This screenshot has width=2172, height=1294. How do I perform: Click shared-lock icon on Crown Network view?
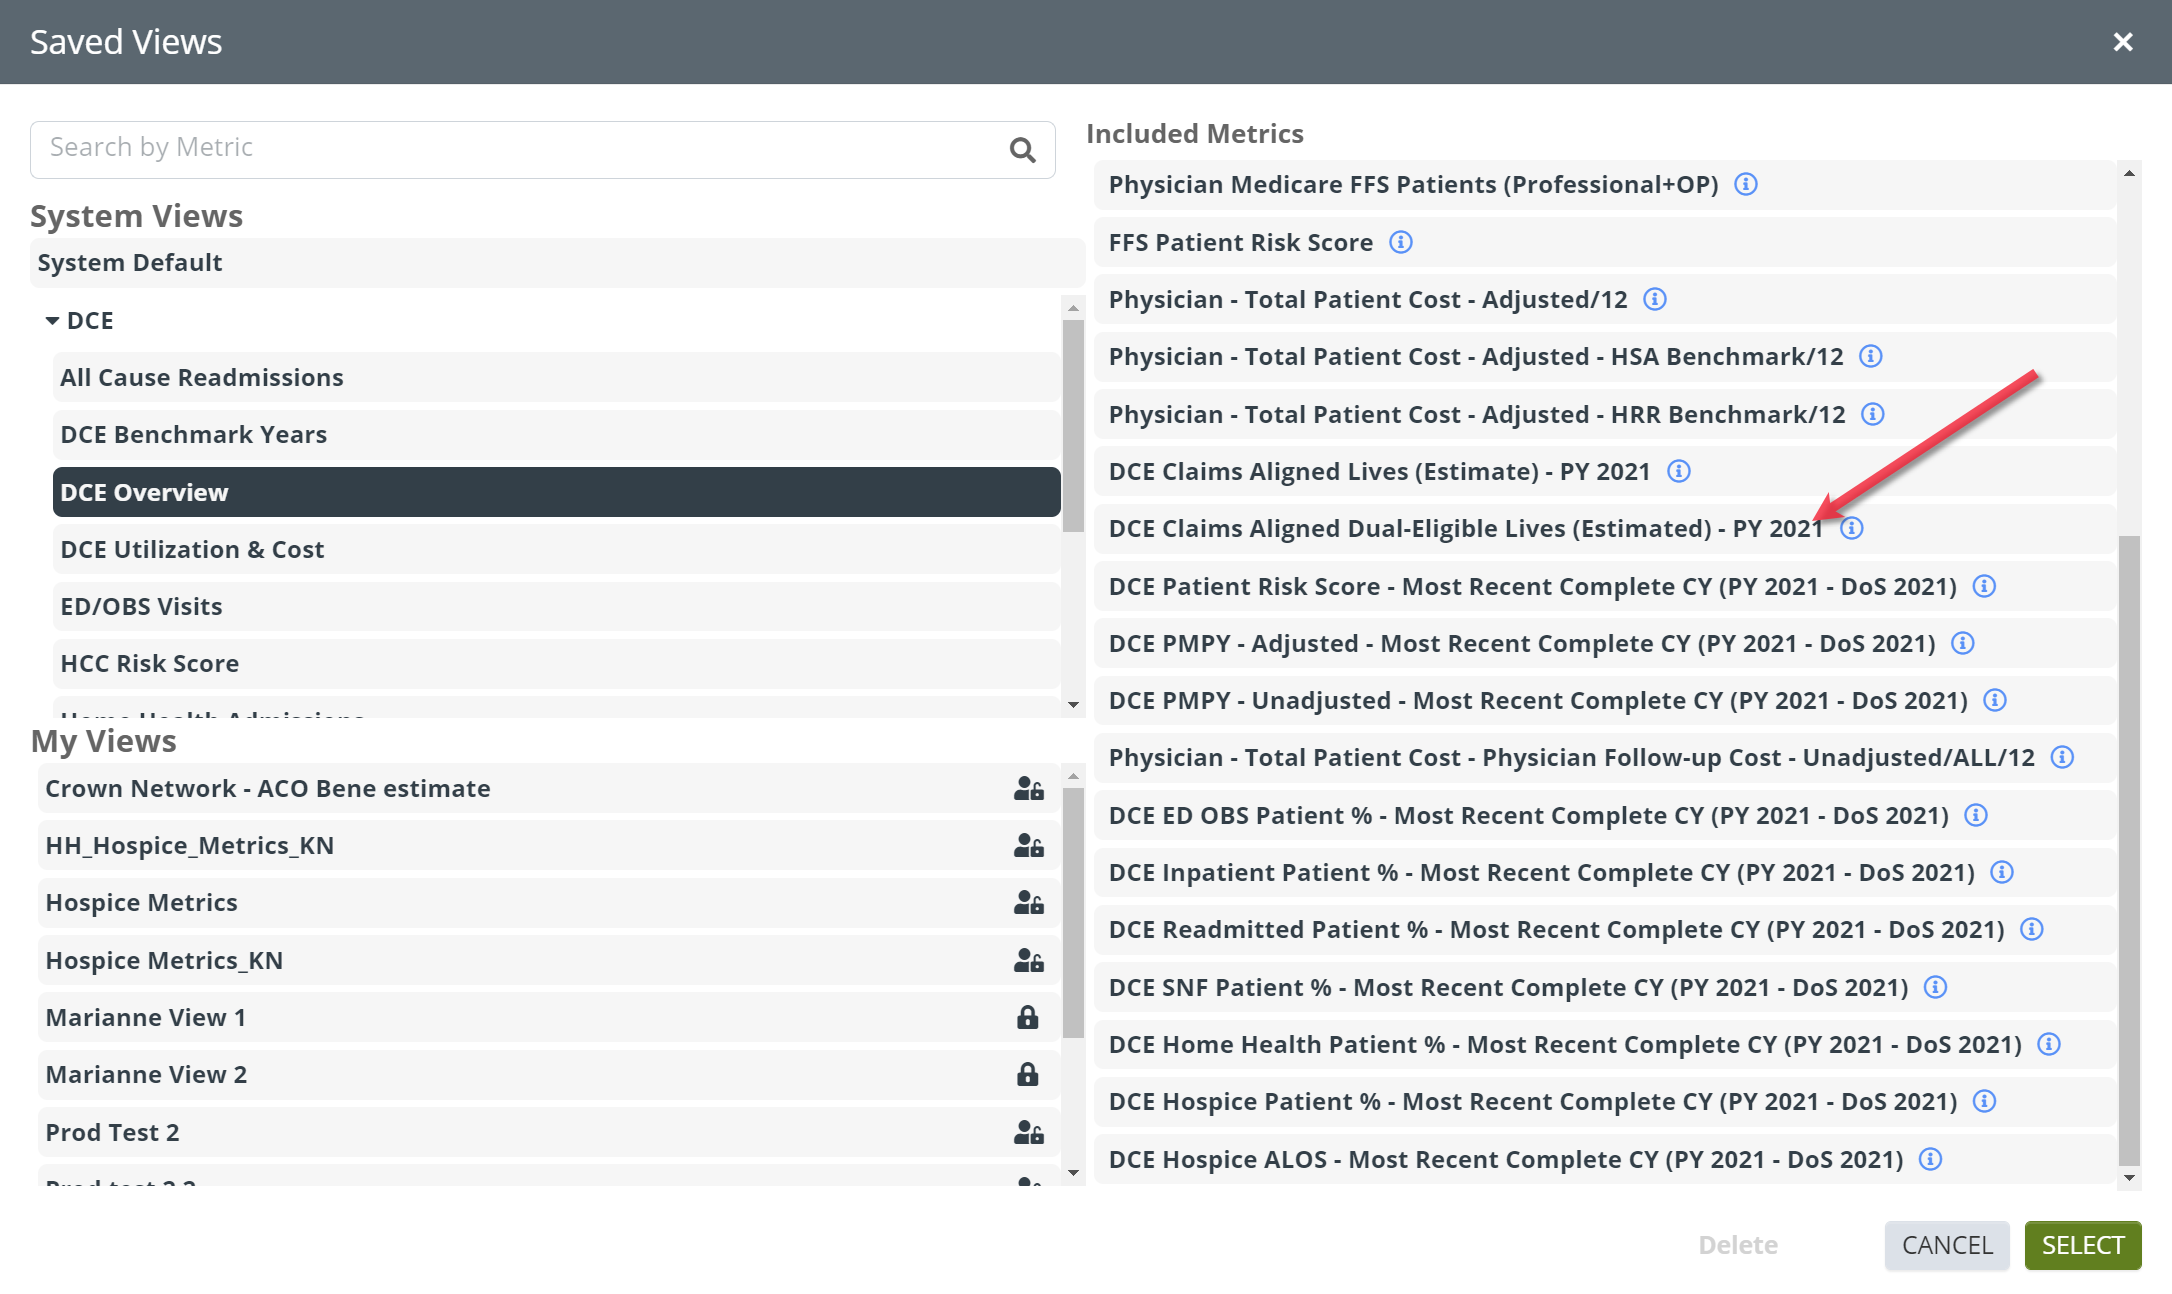point(1028,789)
